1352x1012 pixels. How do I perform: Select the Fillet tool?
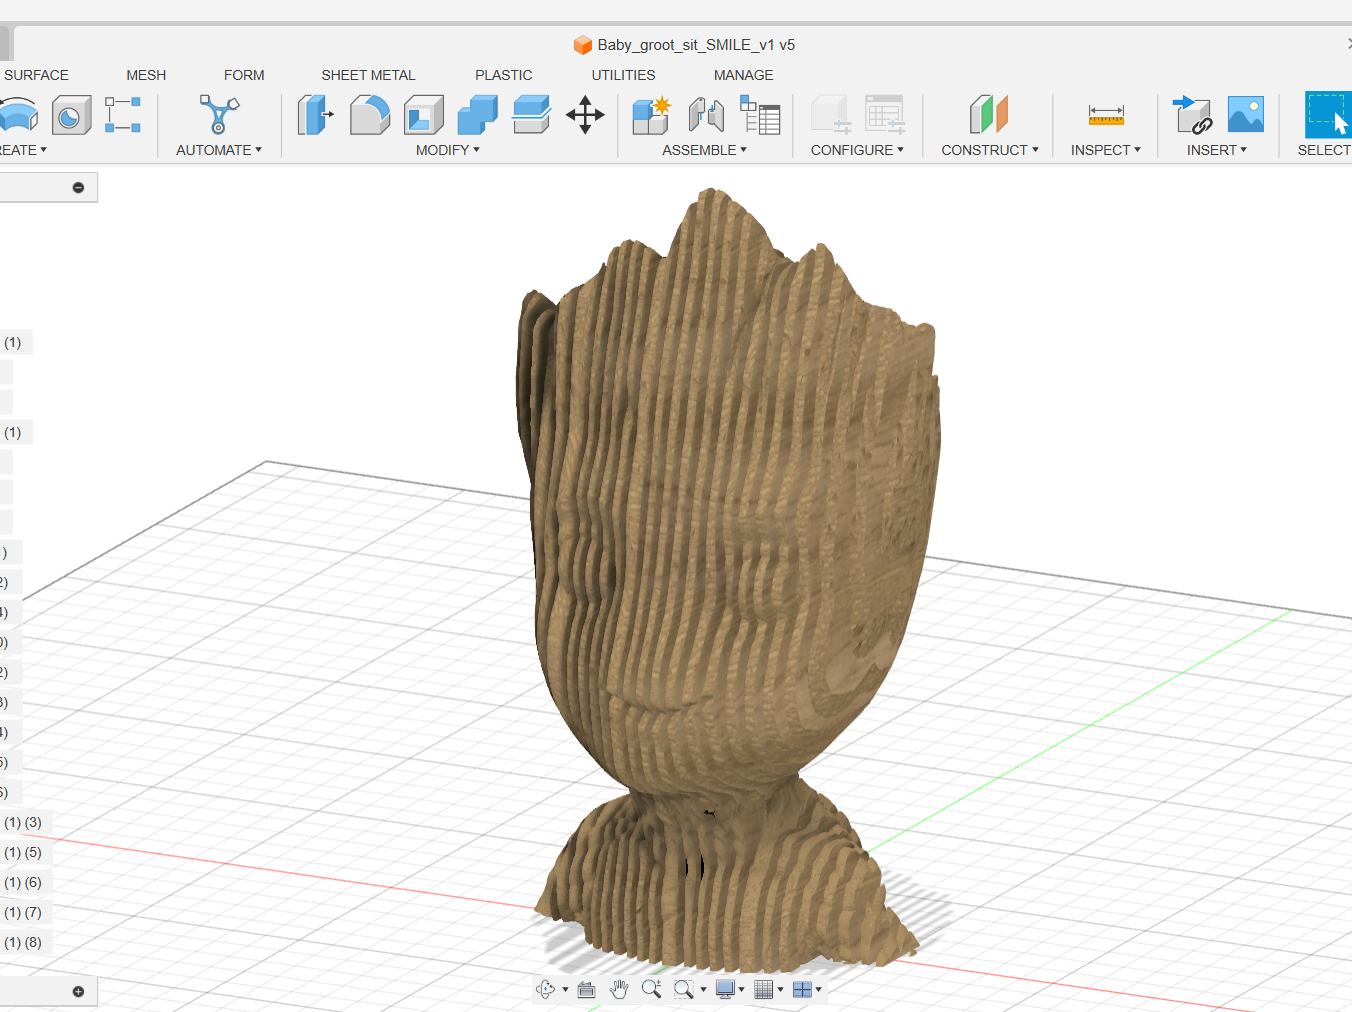click(x=370, y=115)
